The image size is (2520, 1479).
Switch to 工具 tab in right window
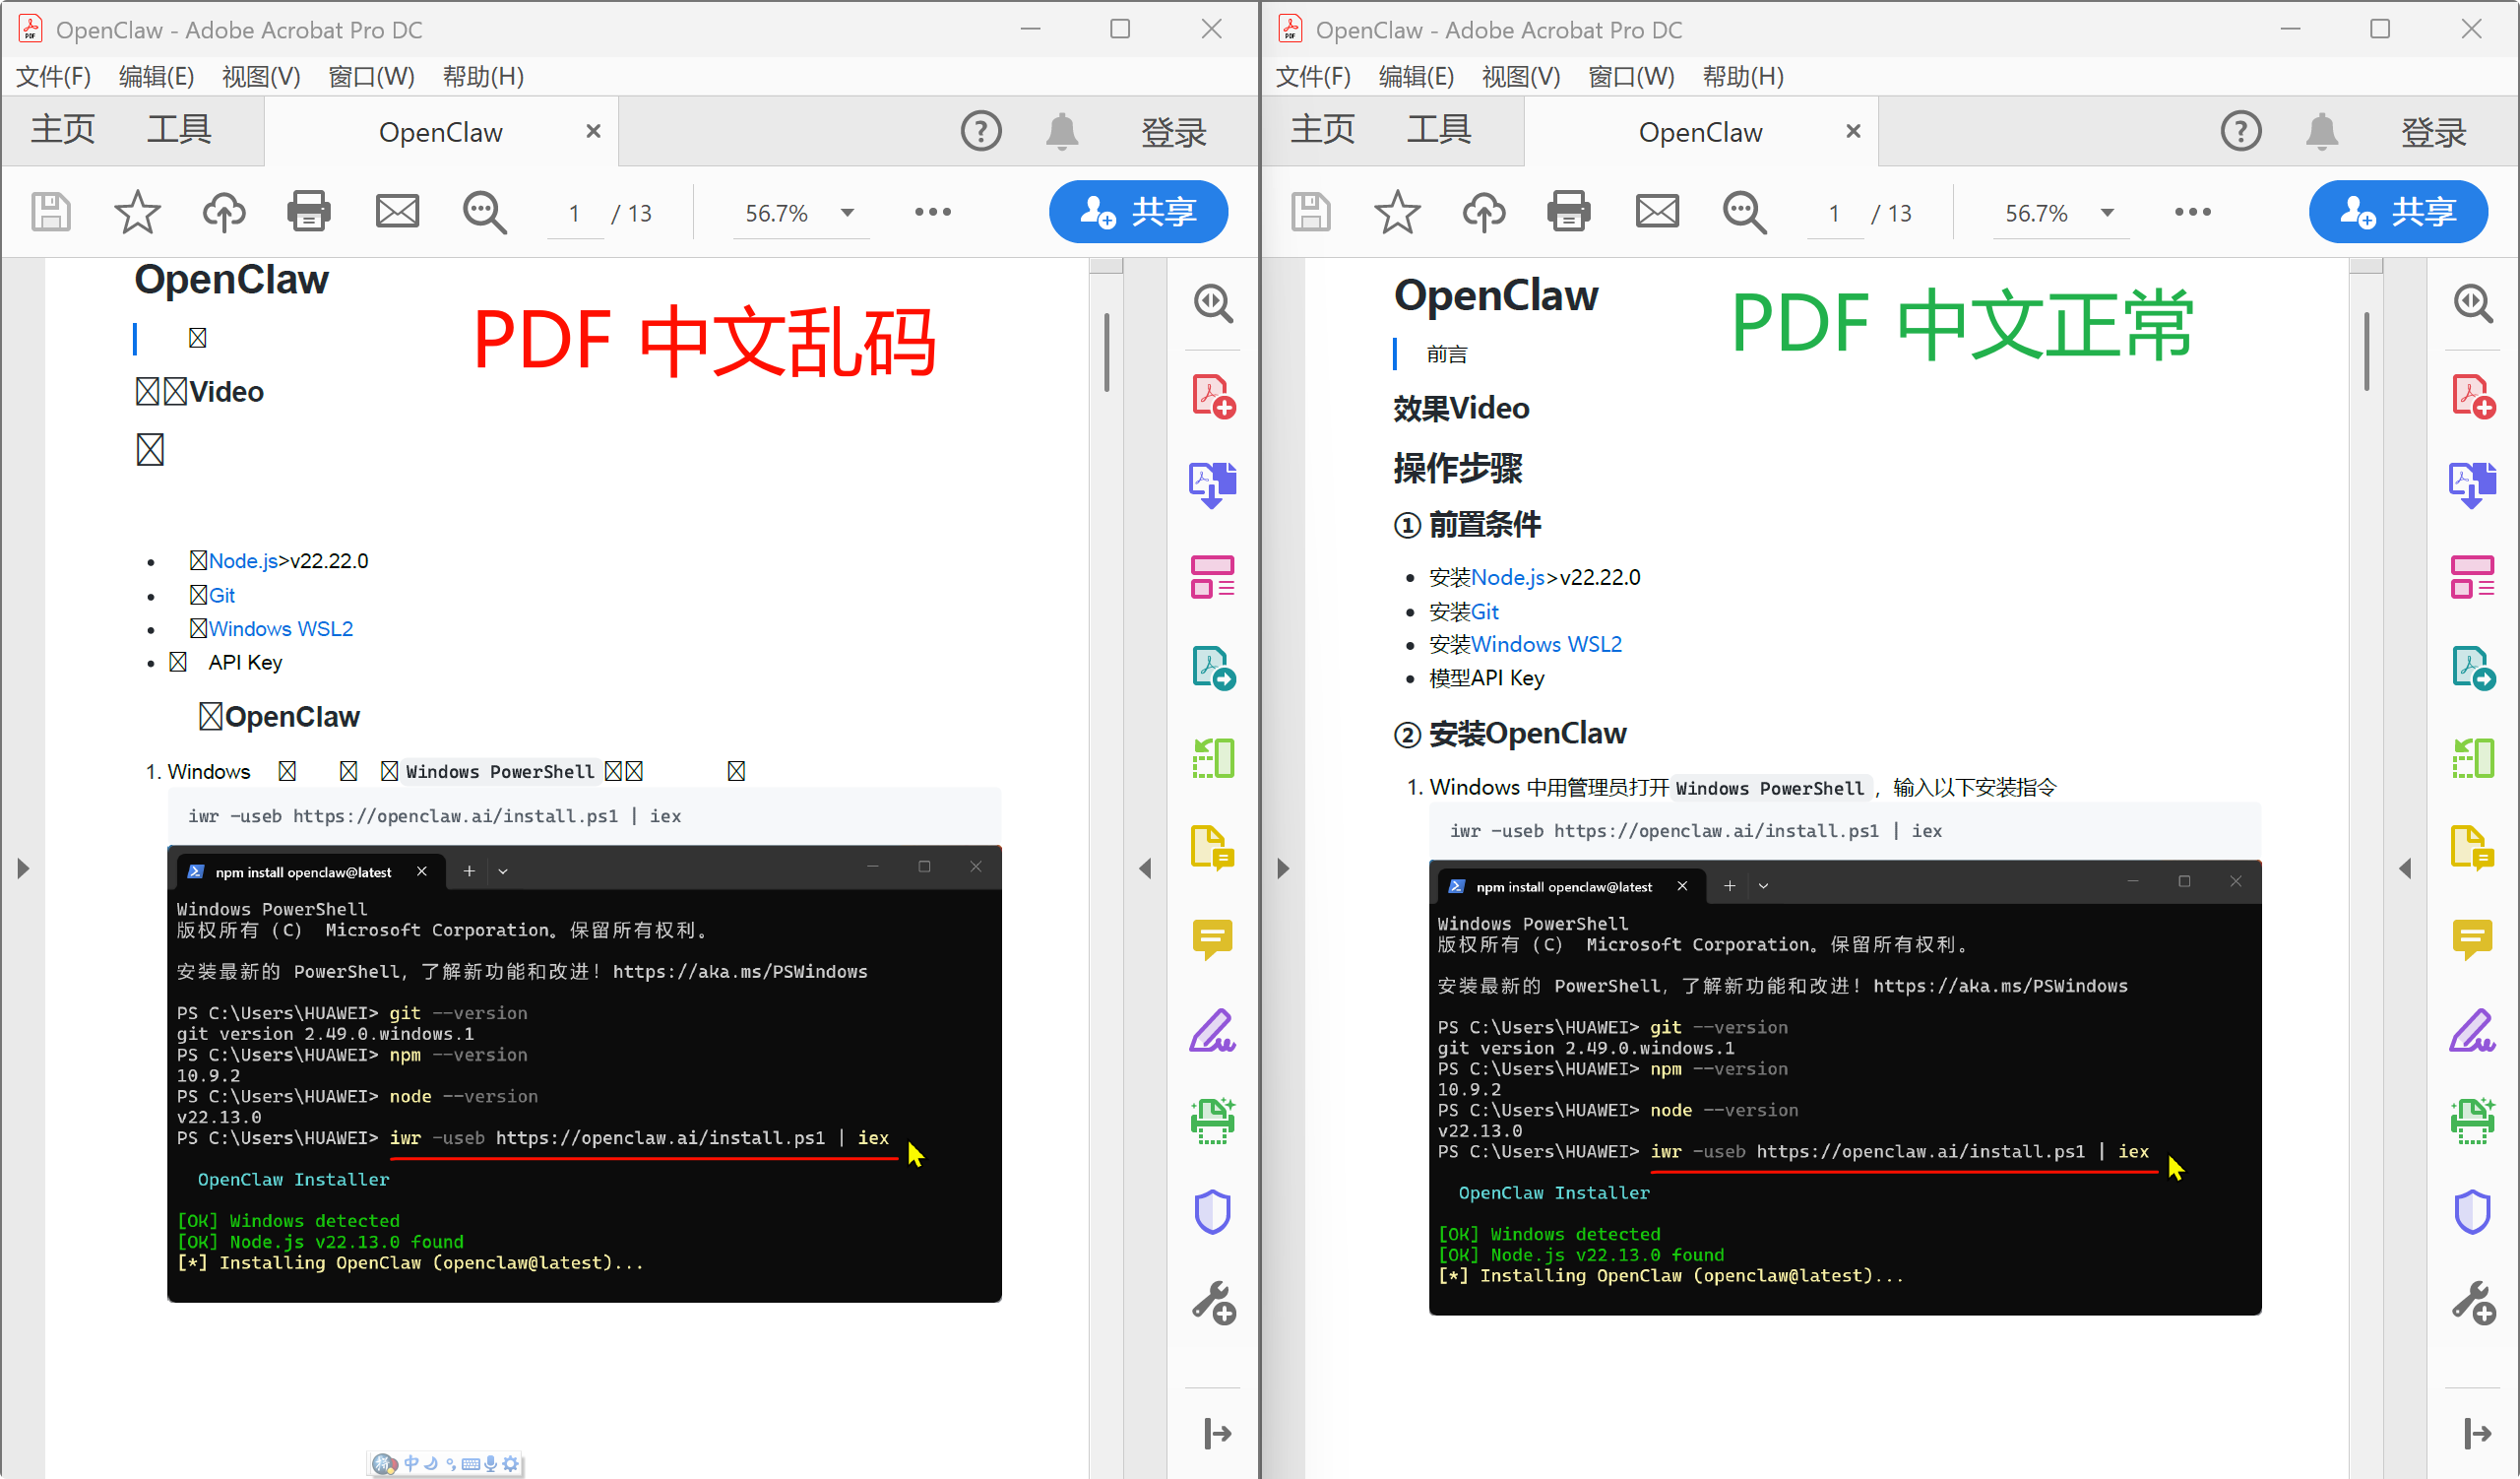(x=1439, y=130)
